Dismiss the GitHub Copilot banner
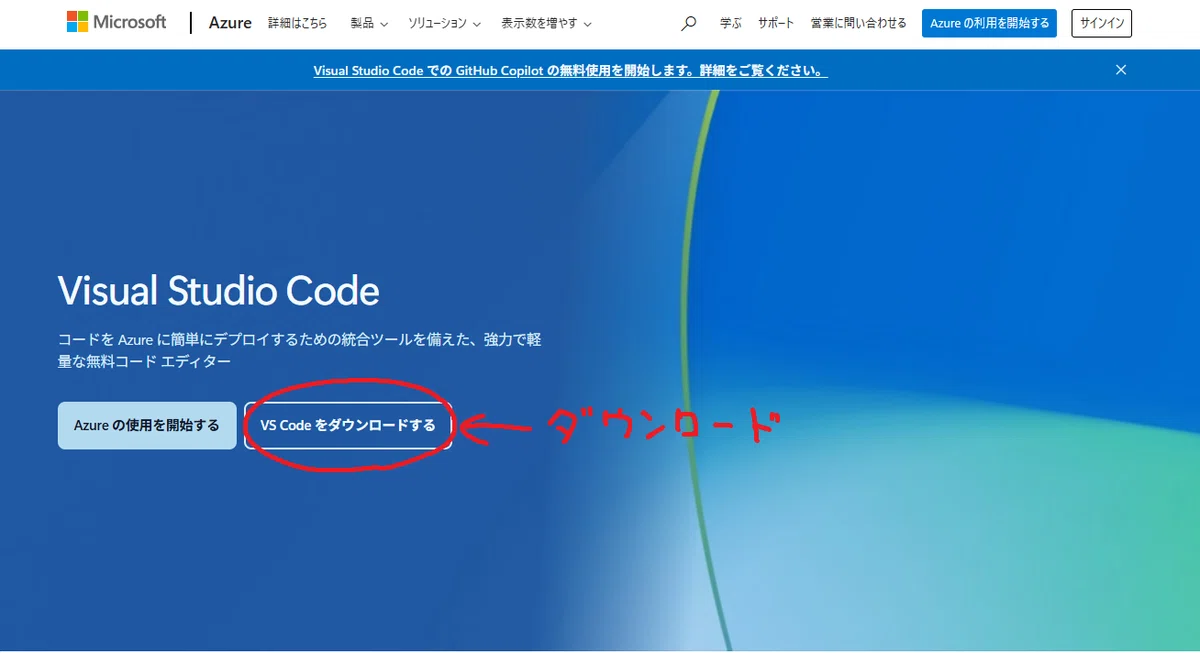This screenshot has width=1200, height=653. (x=1121, y=70)
